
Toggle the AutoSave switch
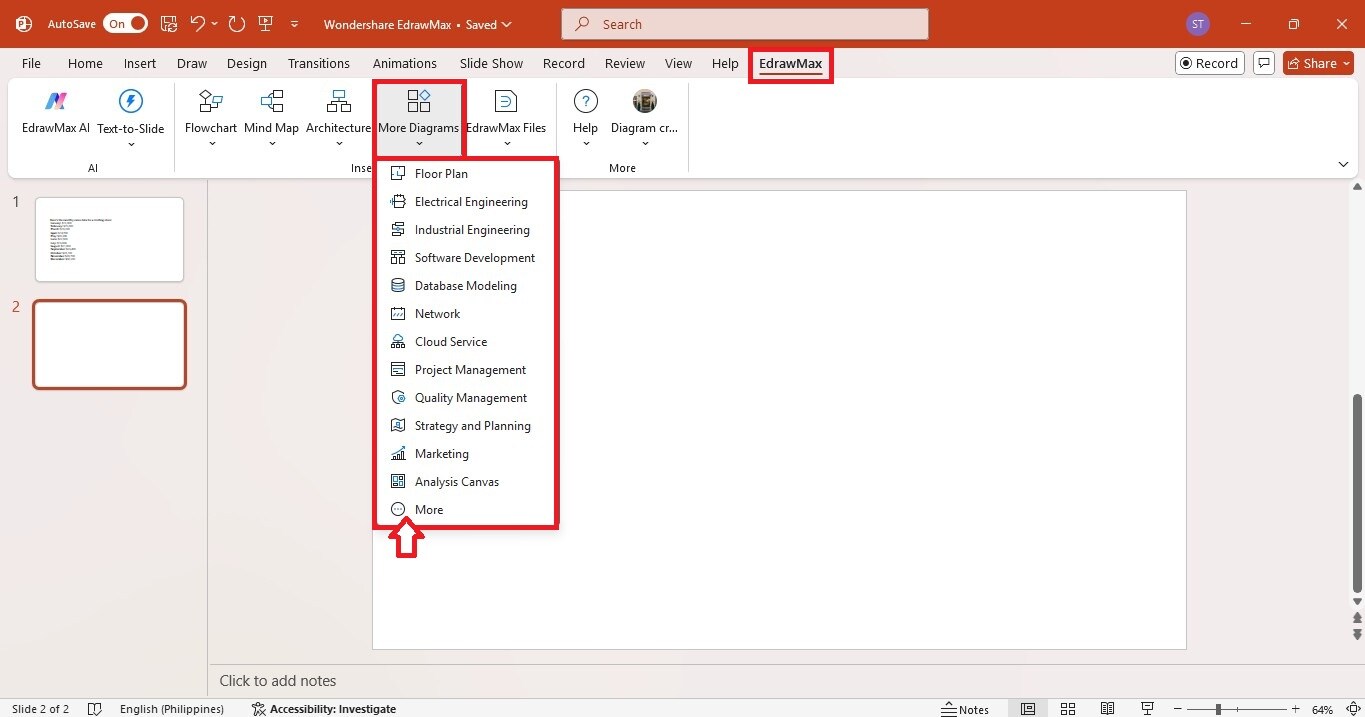(125, 23)
